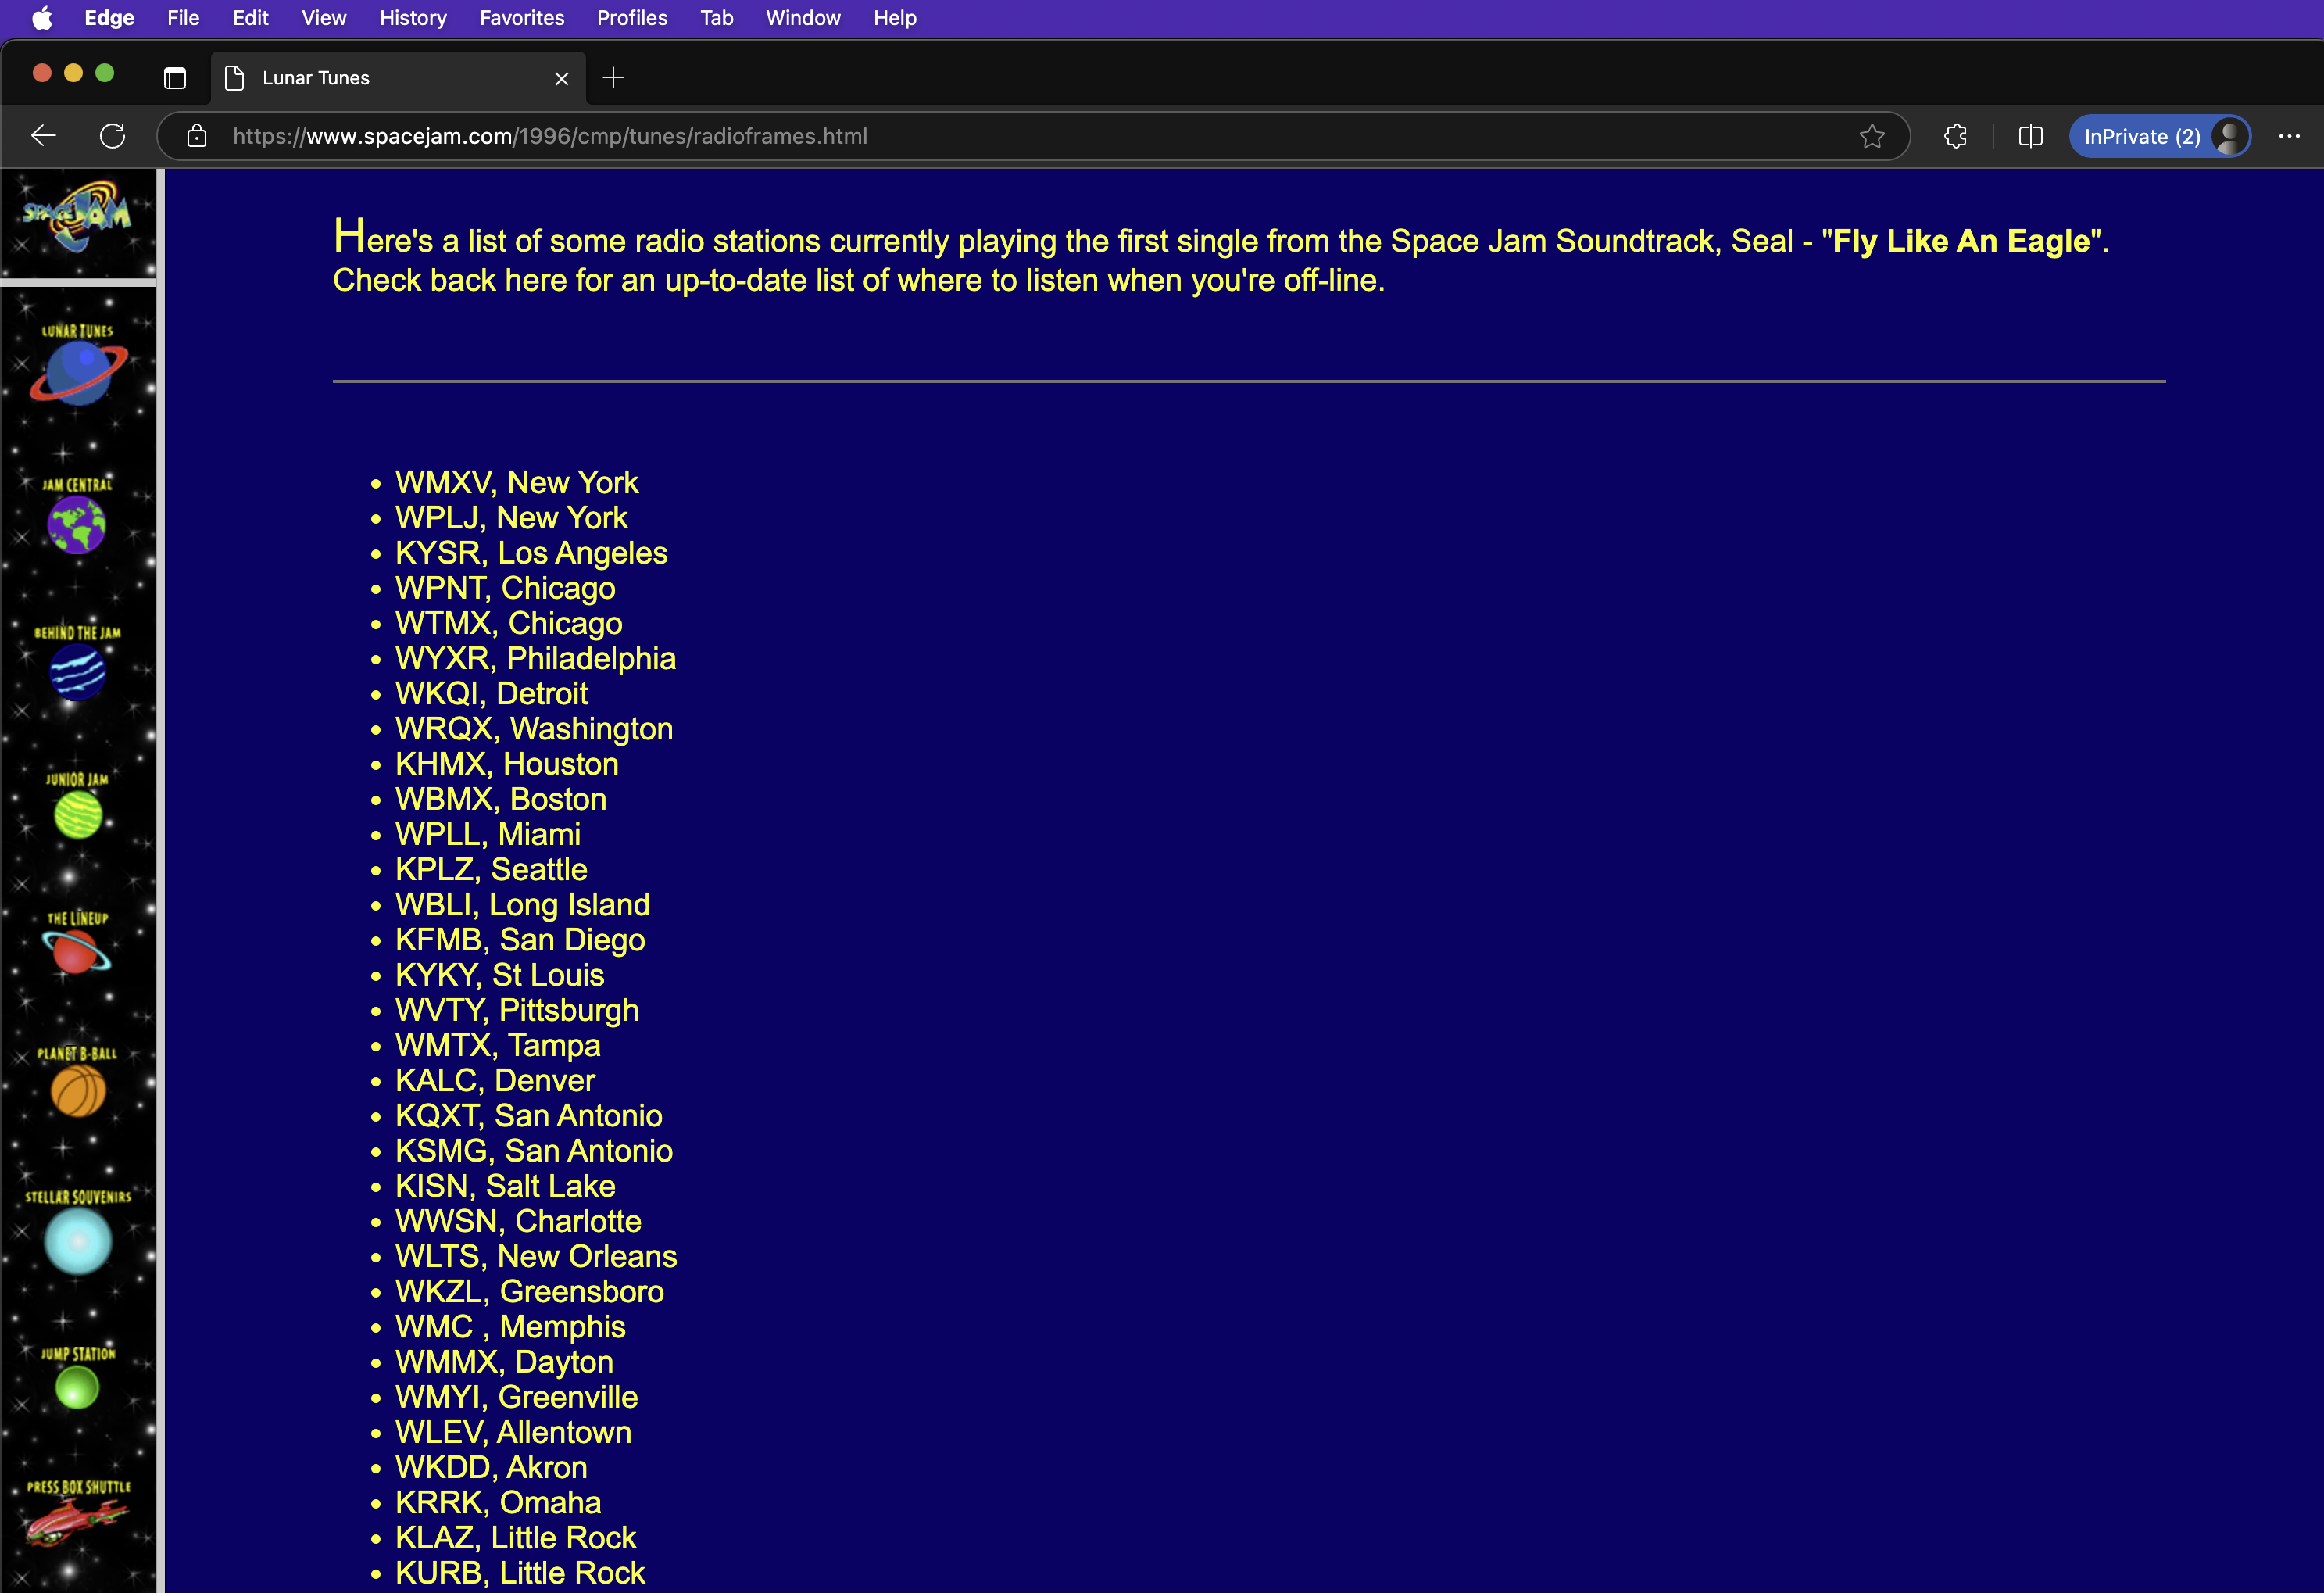Click "WRQX, Washington" list entry
The height and width of the screenshot is (1593, 2324).
pos(534,729)
